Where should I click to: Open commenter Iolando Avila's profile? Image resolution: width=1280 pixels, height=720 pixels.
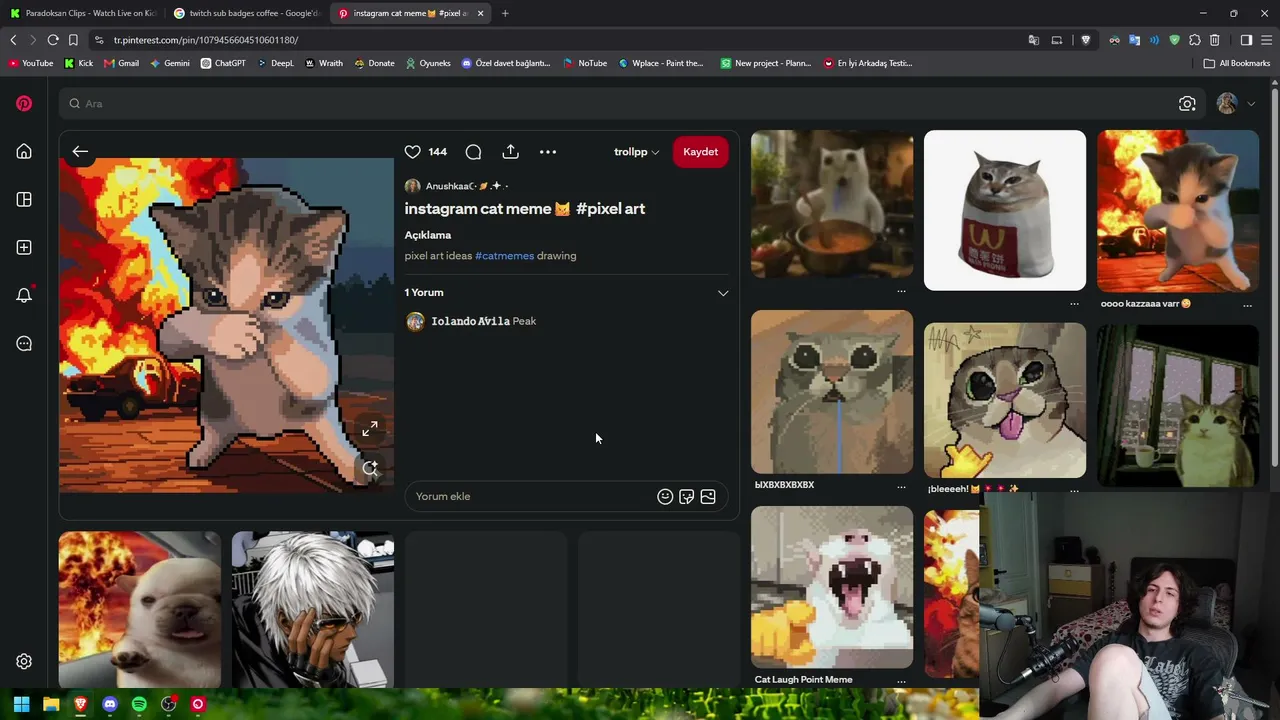[x=470, y=321]
